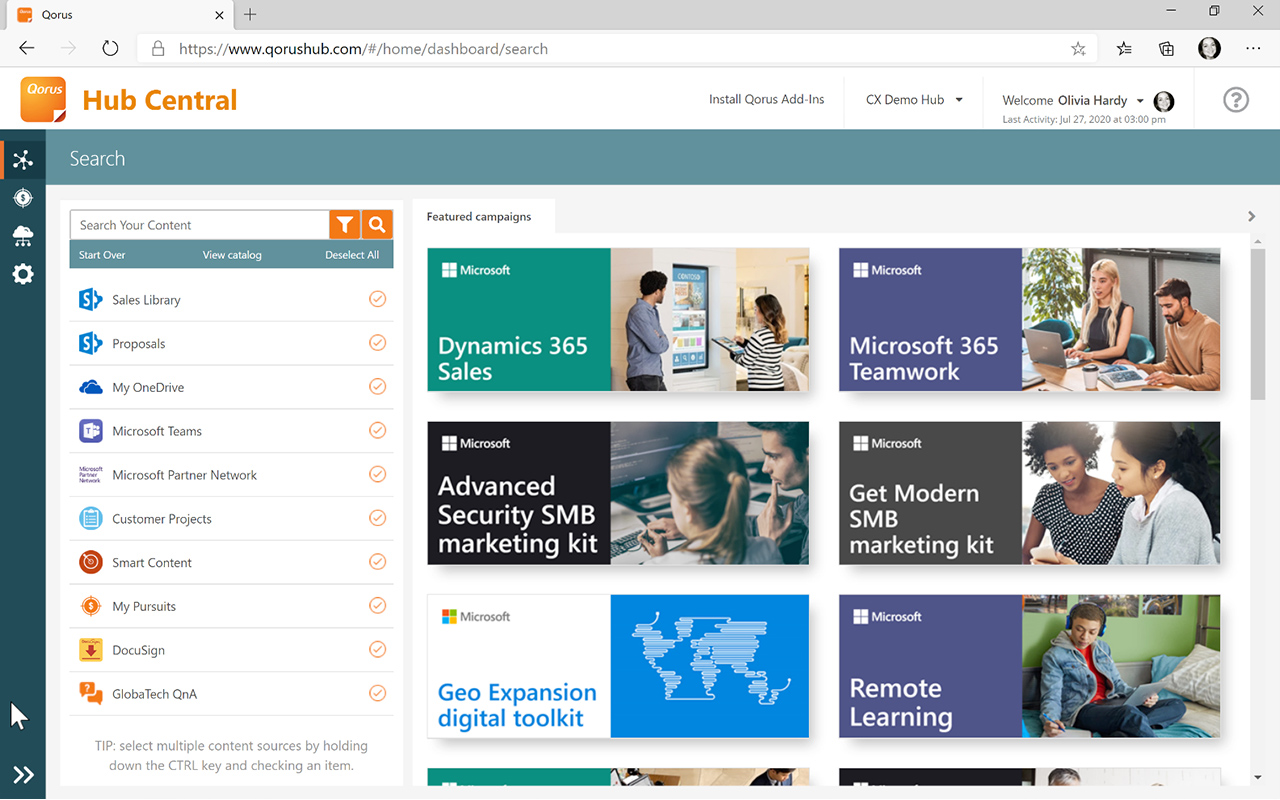Open Remote Learning campaign
1280x800 pixels.
[1029, 666]
